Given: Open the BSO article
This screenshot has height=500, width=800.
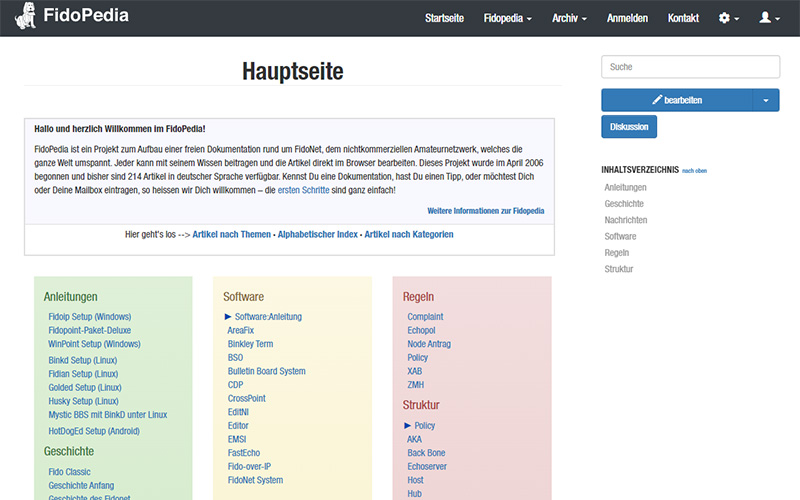Looking at the screenshot, I should (x=235, y=358).
